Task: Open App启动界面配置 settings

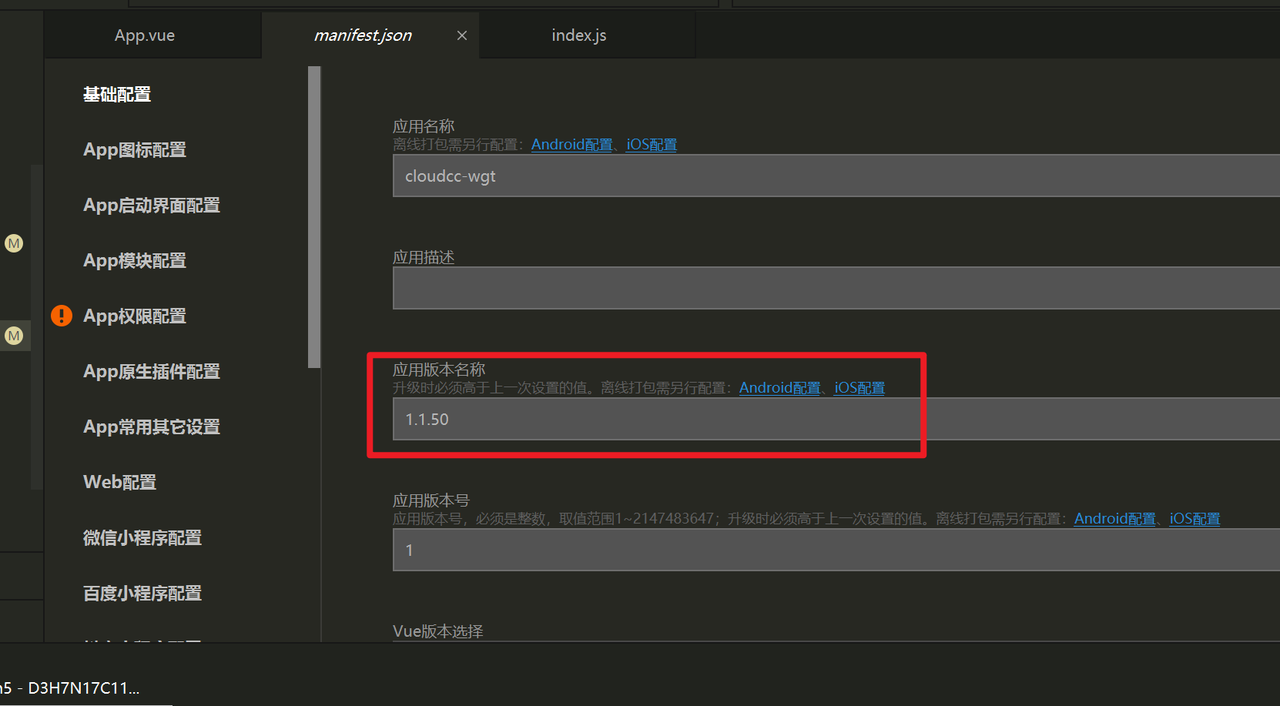Action: (x=151, y=205)
